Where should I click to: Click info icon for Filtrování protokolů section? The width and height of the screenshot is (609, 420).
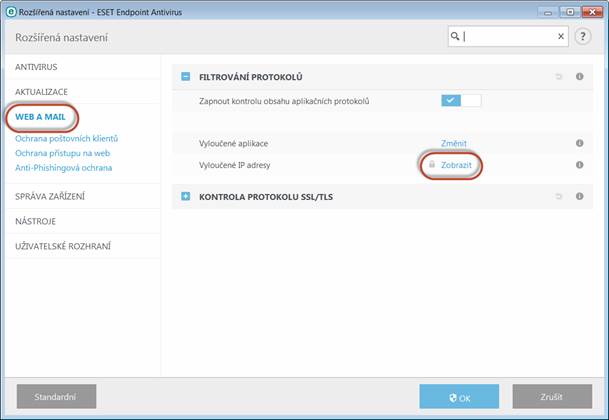(579, 77)
